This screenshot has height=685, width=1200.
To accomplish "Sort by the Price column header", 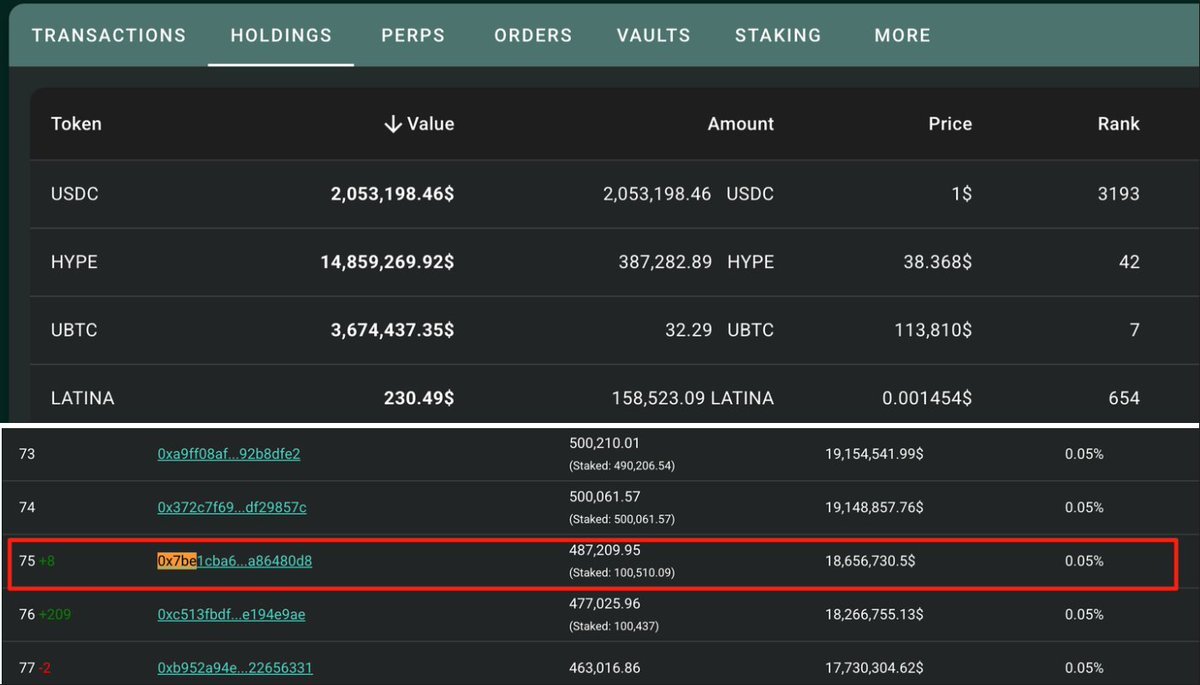I will (950, 124).
